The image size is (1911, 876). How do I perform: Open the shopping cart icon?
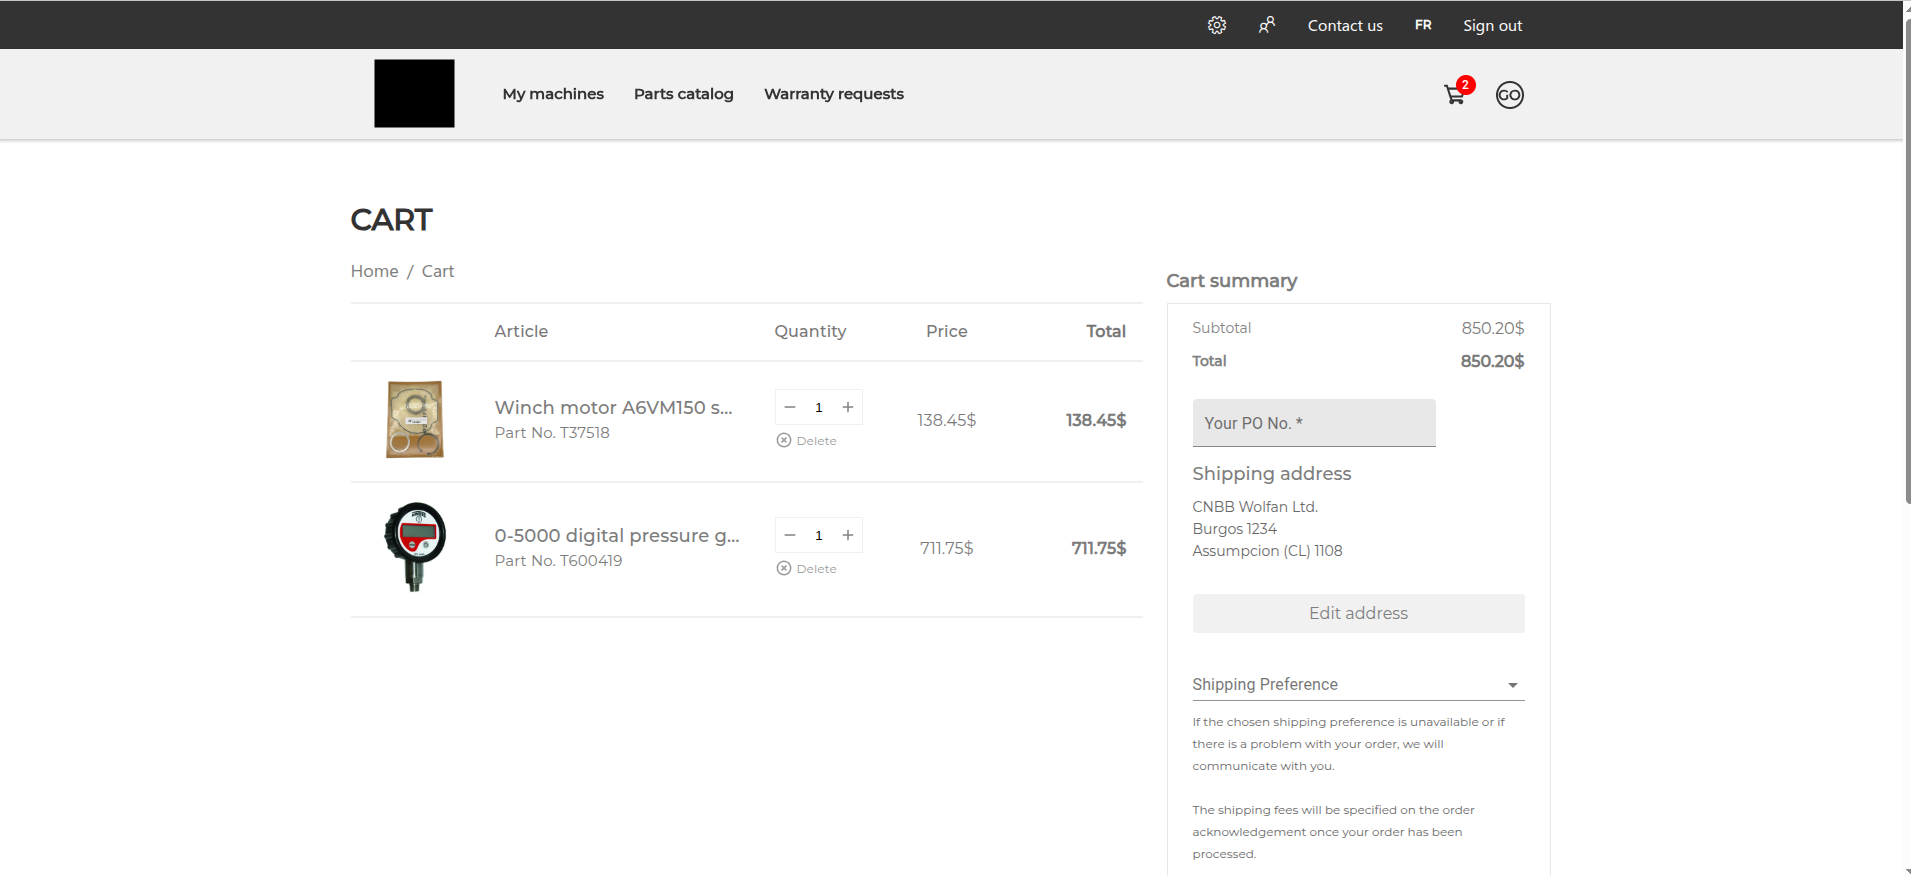tap(1456, 94)
